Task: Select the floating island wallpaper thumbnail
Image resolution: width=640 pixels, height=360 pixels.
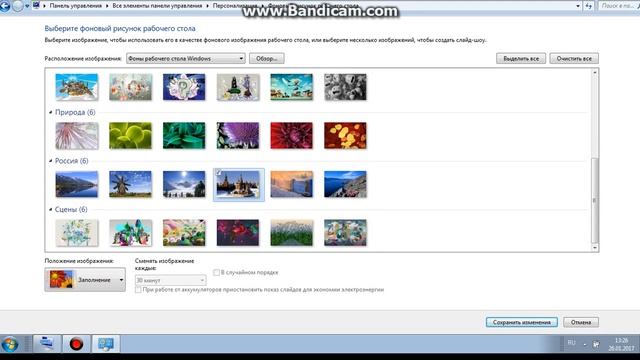Action: (77, 87)
